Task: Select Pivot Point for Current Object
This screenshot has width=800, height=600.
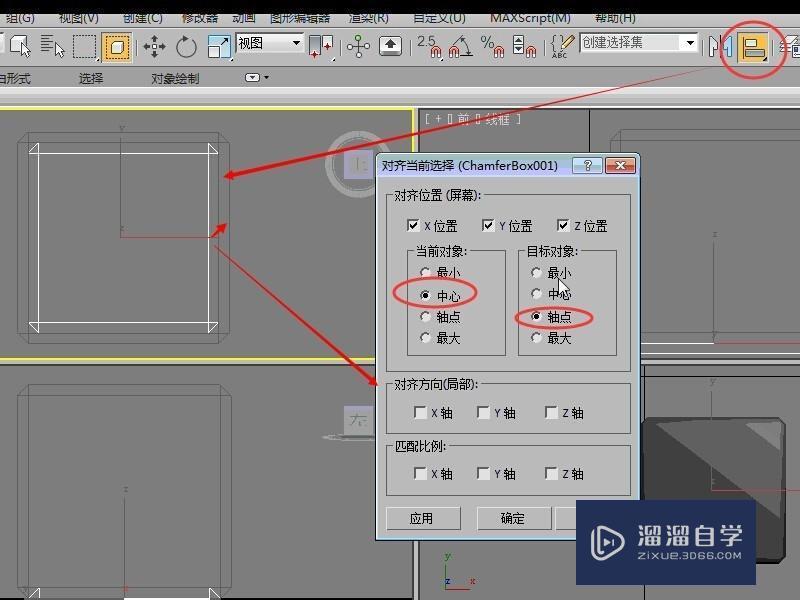Action: point(426,317)
